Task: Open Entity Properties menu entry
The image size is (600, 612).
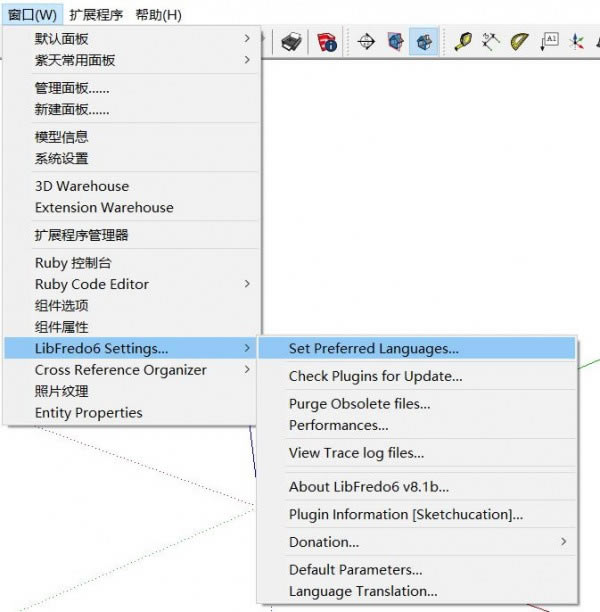Action: [132, 413]
